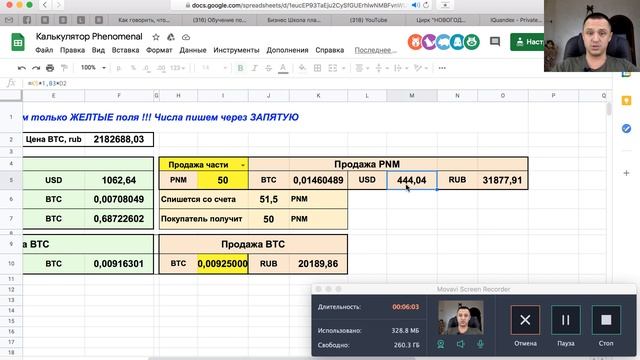The height and width of the screenshot is (360, 640).
Task: Star the Калькулятор Phenomenal document
Action: pos(156,37)
